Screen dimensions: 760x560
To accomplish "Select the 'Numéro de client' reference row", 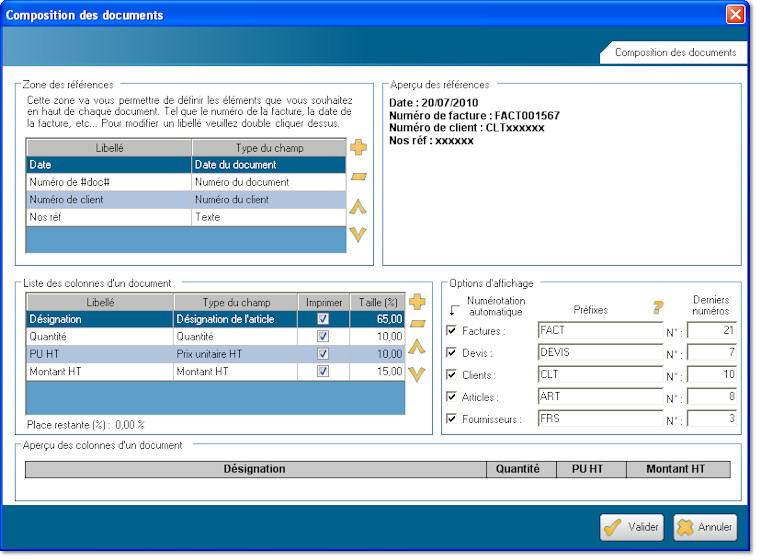I will 186,199.
